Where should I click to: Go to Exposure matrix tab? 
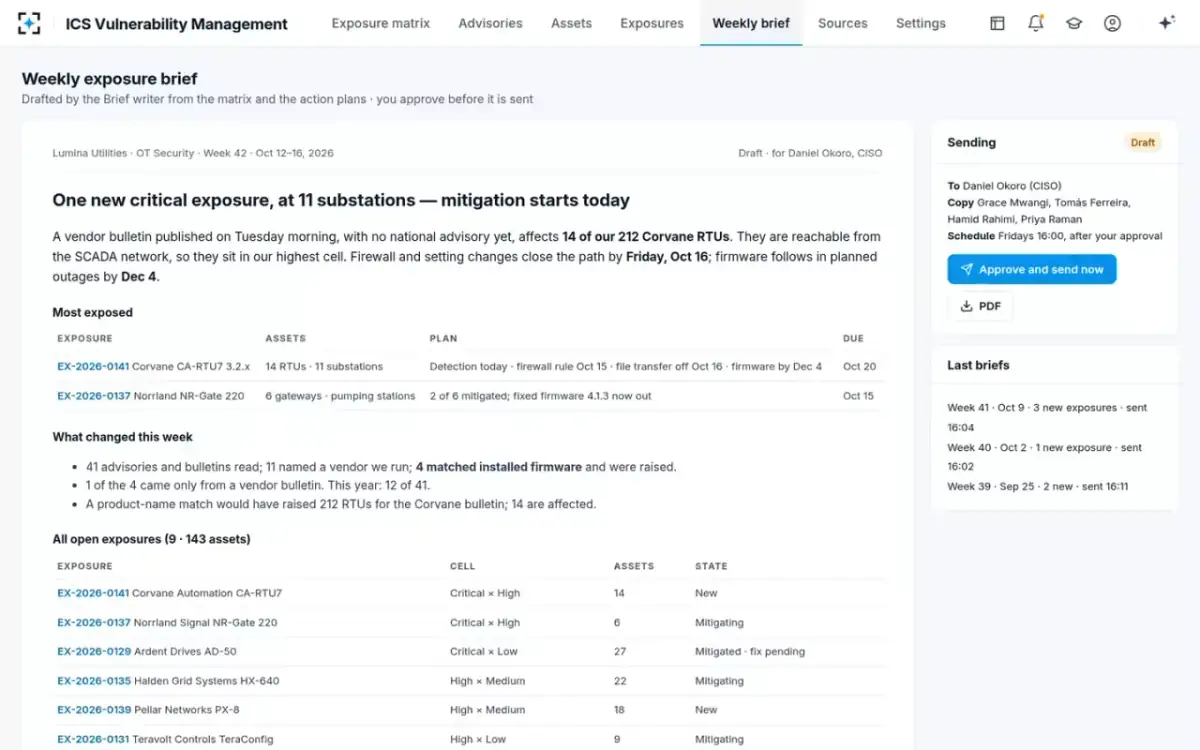pyautogui.click(x=381, y=23)
